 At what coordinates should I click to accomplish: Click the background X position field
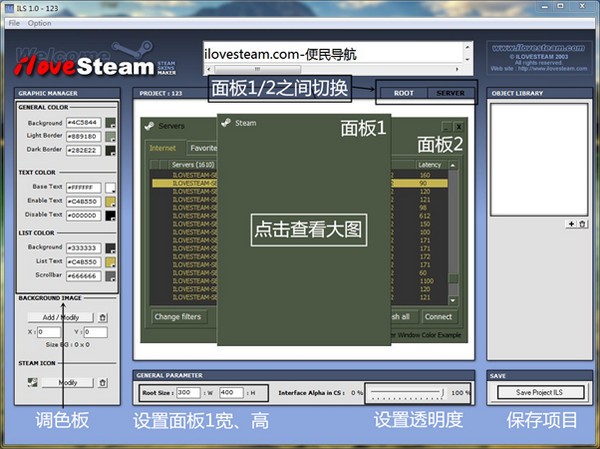point(49,332)
